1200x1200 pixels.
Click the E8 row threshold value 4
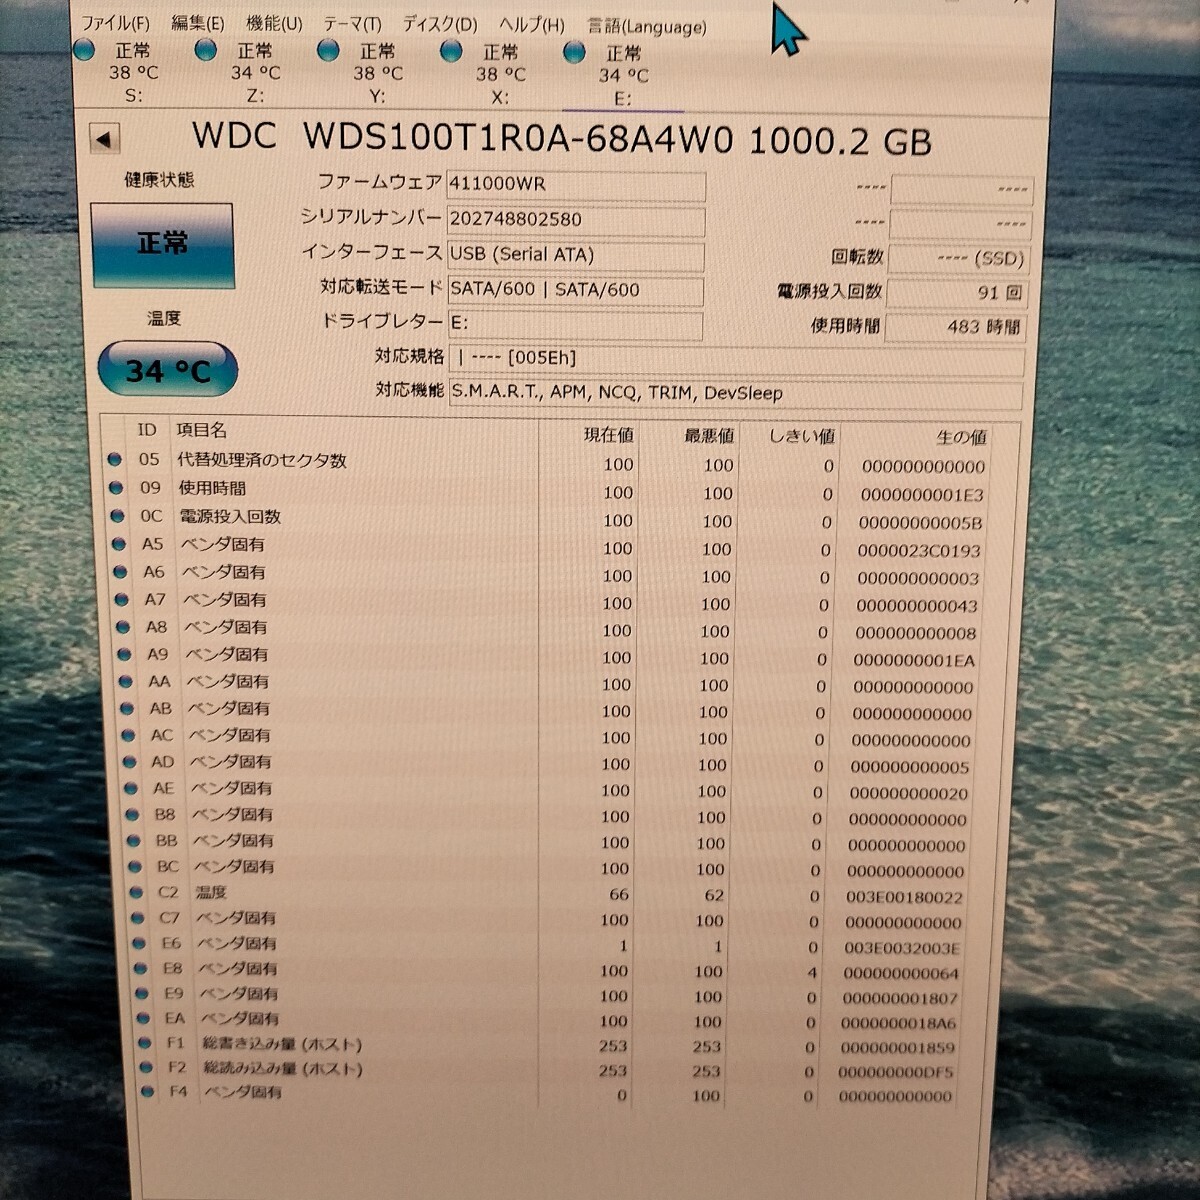coord(812,972)
